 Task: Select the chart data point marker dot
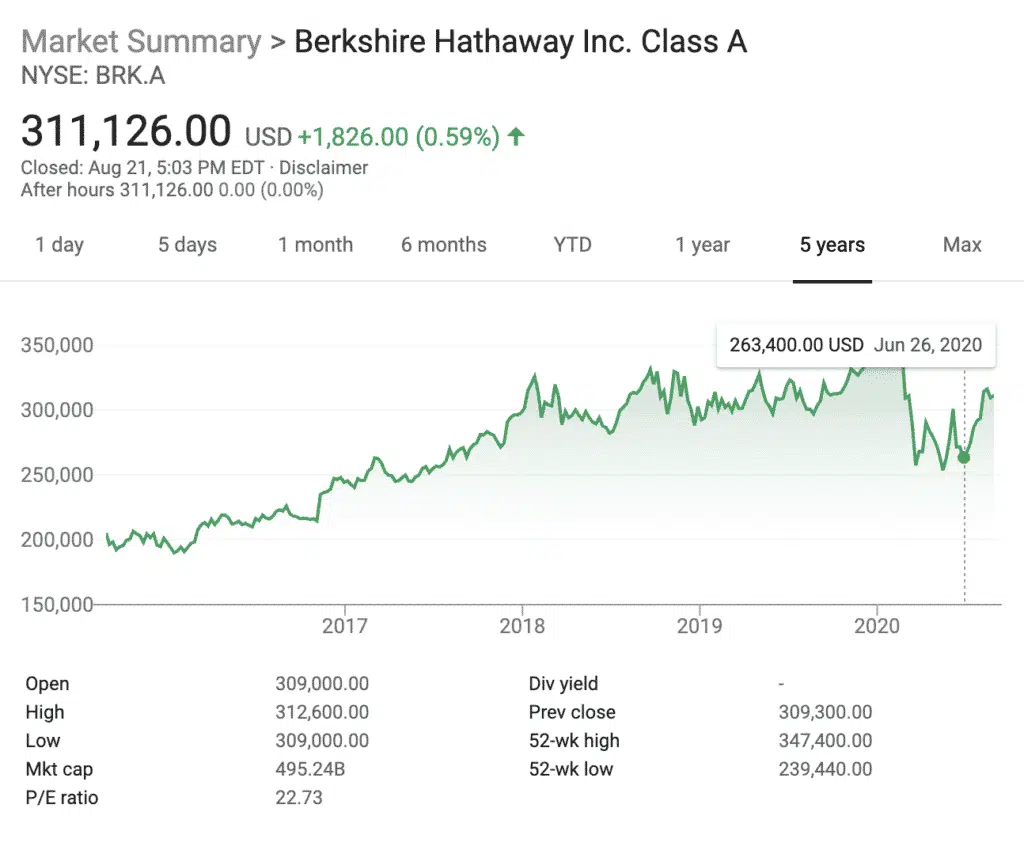point(963,458)
